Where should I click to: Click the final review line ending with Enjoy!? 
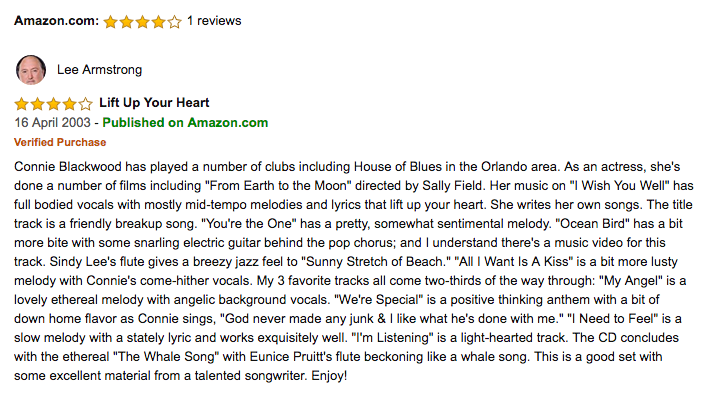point(181,376)
